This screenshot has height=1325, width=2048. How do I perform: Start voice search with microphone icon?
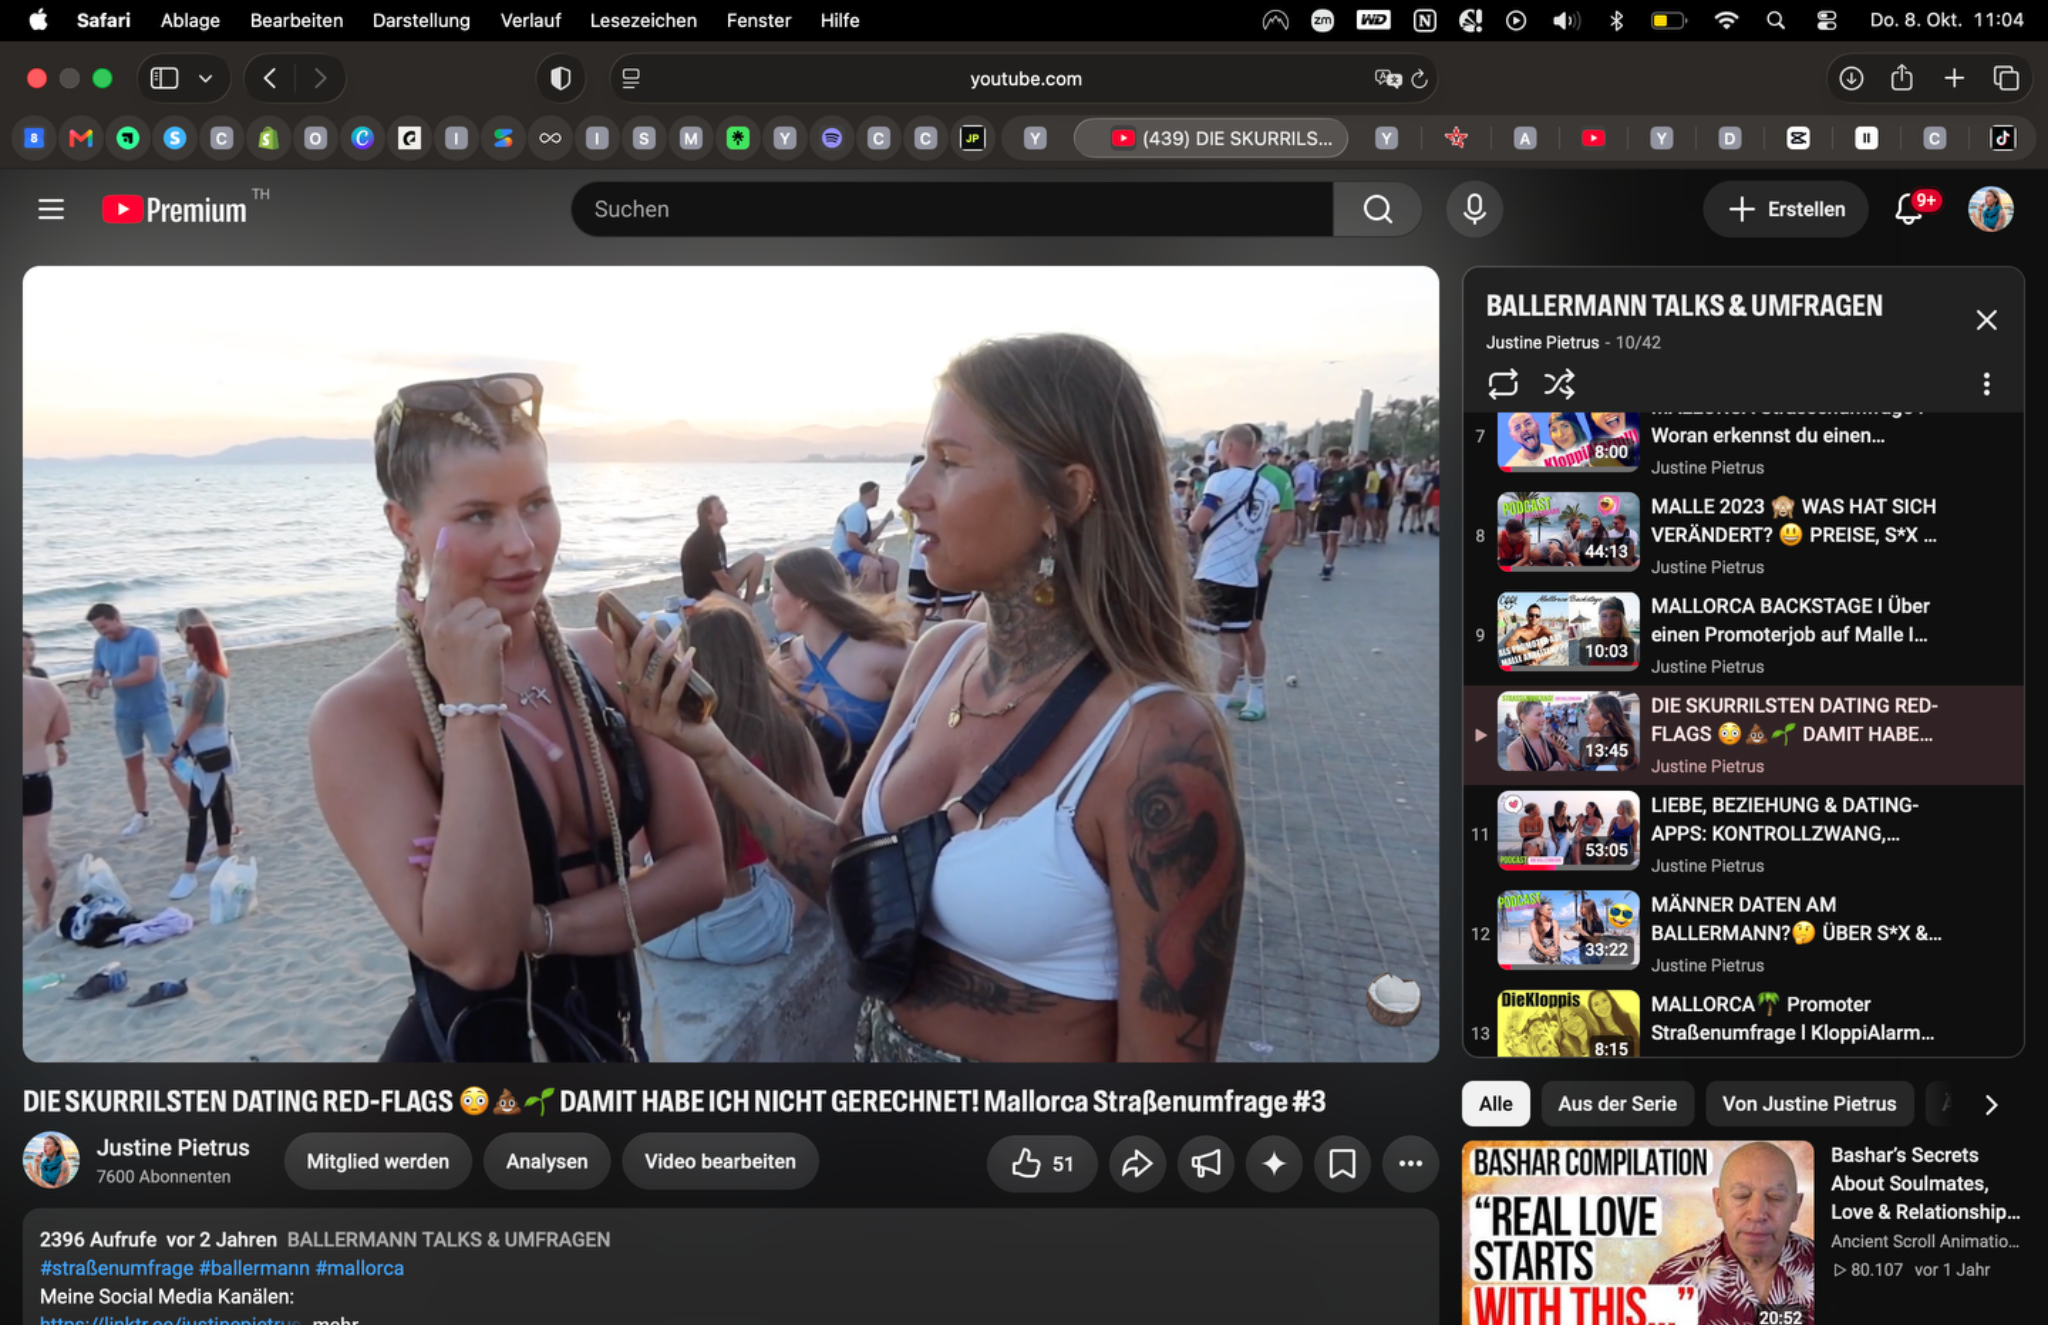tap(1474, 209)
